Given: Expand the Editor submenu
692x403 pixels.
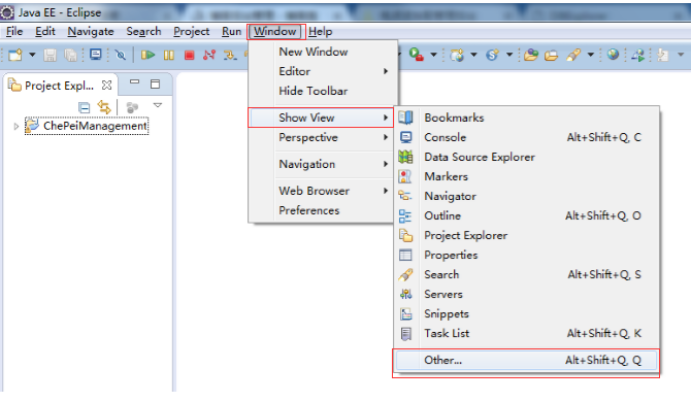Looking at the screenshot, I should (323, 72).
